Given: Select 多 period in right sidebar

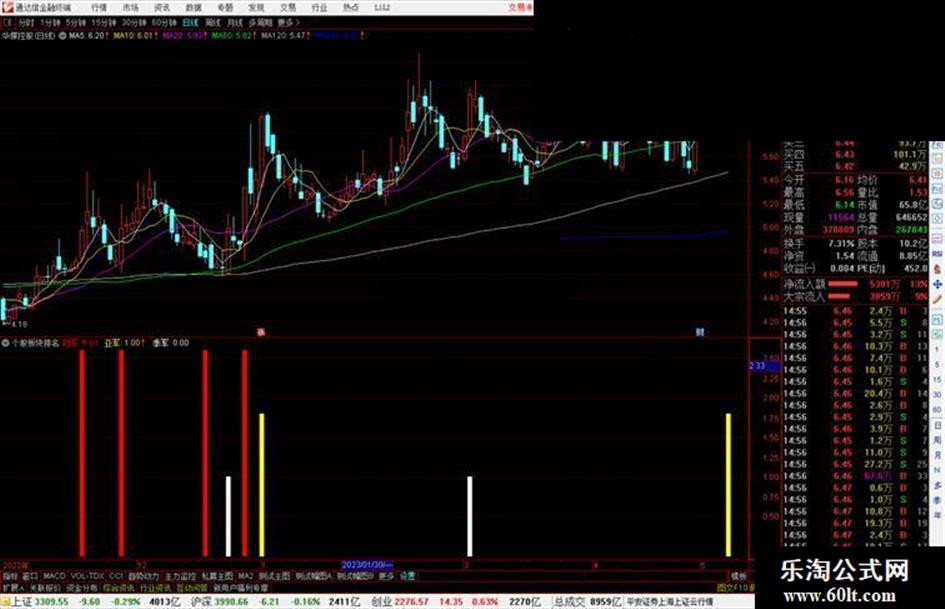Looking at the screenshot, I should coord(937,486).
